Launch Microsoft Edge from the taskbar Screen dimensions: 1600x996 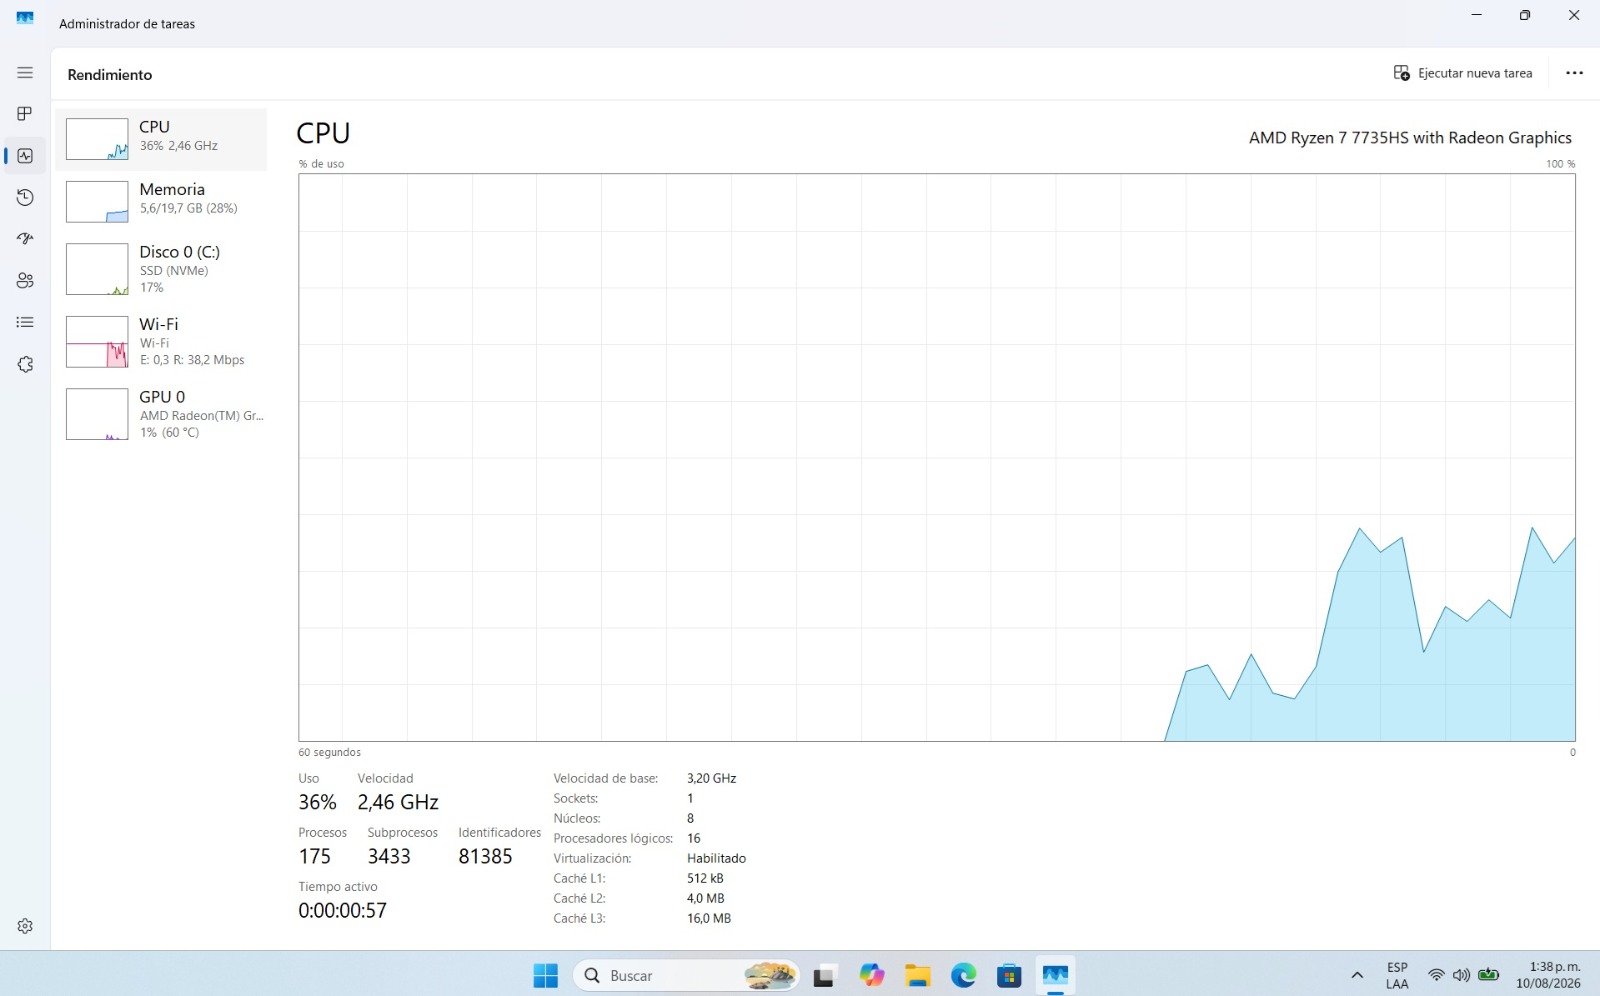coord(964,975)
